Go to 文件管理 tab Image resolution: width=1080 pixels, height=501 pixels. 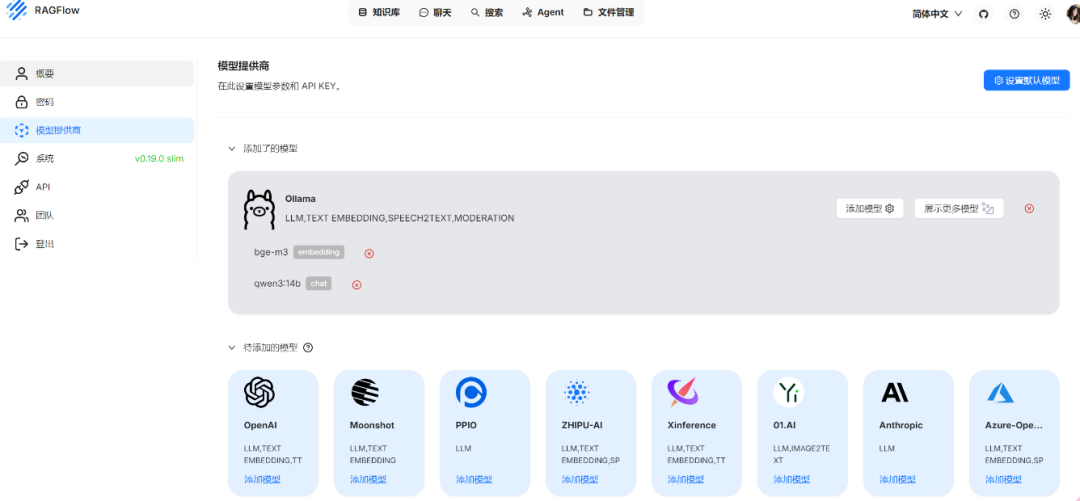(x=608, y=12)
